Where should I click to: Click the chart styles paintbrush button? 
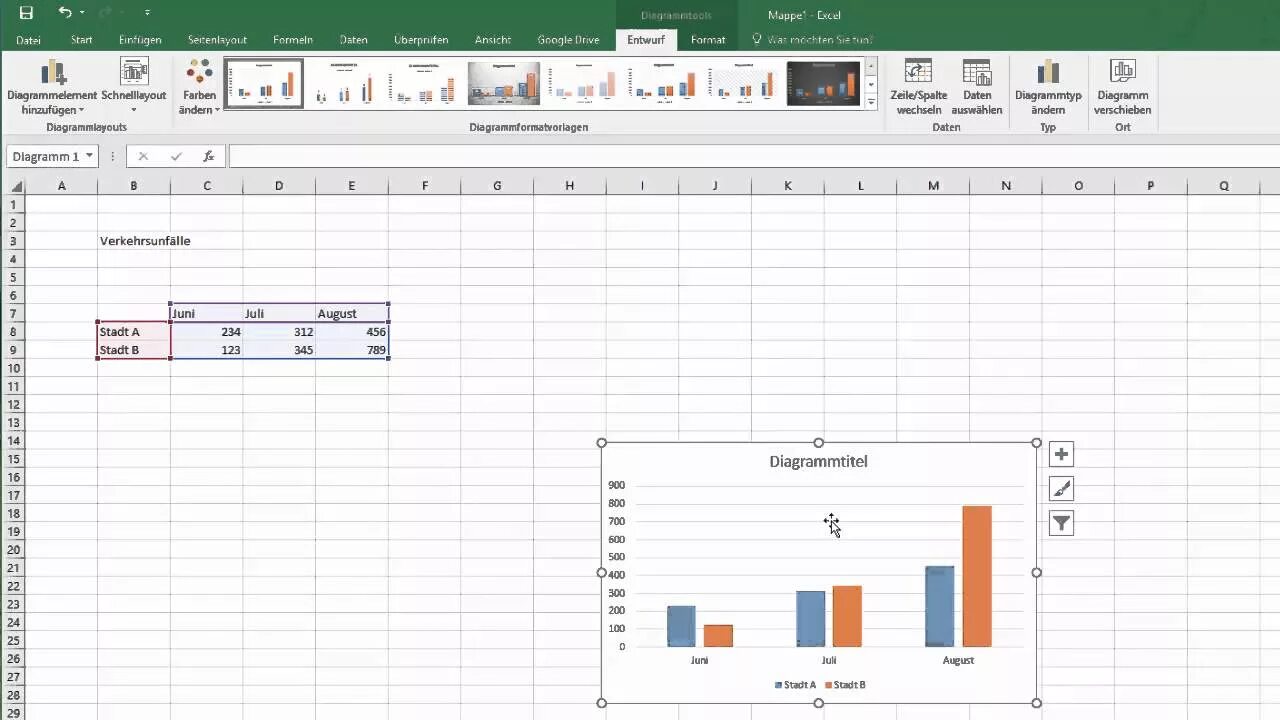[x=1061, y=488]
